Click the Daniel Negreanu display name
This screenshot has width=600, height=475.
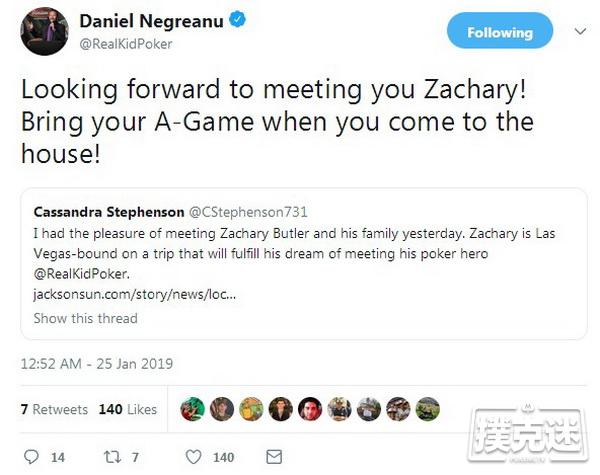[x=152, y=21]
